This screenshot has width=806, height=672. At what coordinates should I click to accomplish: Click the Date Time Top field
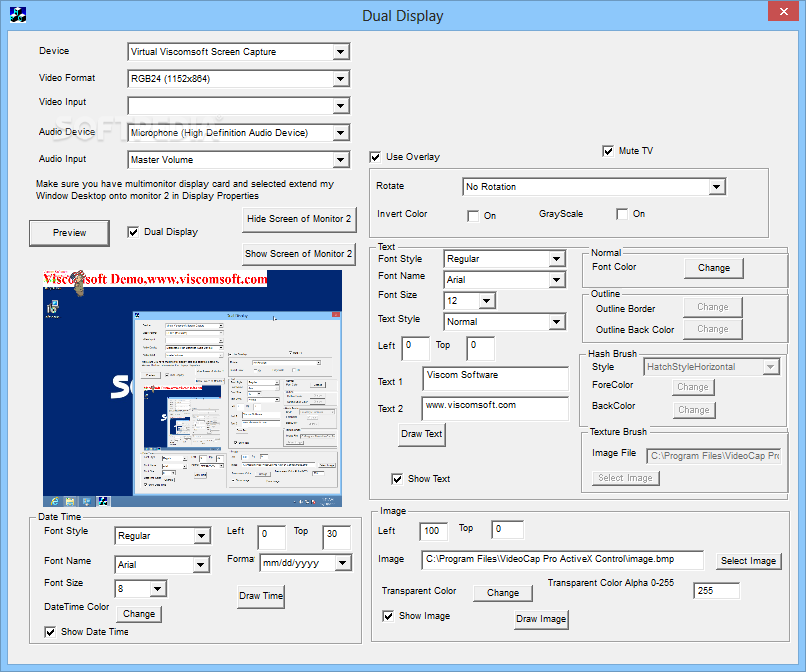[x=336, y=538]
